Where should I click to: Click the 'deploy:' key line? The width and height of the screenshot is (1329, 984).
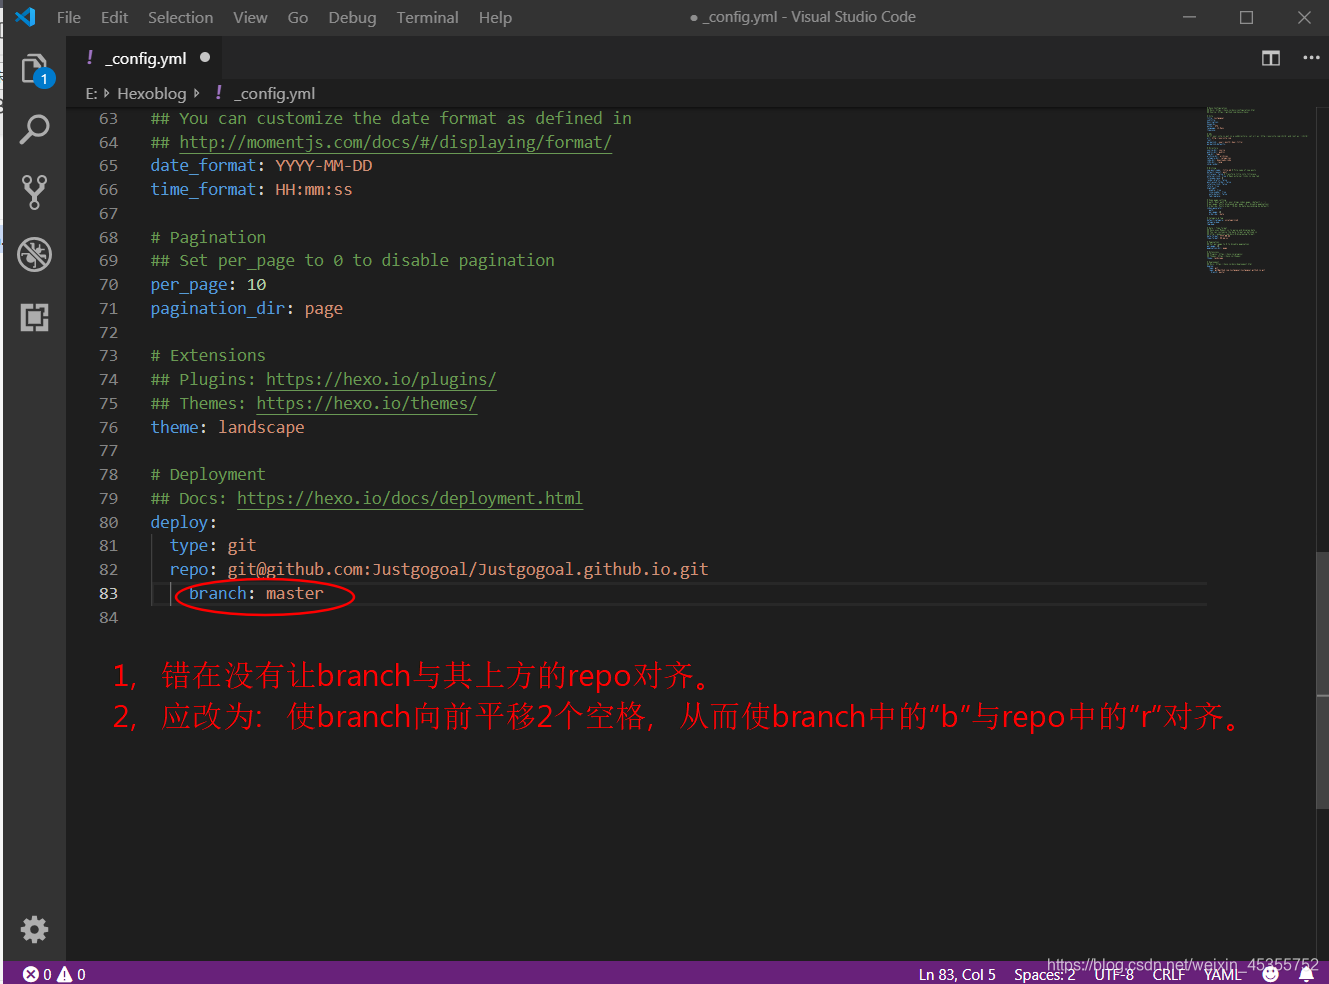tap(183, 522)
